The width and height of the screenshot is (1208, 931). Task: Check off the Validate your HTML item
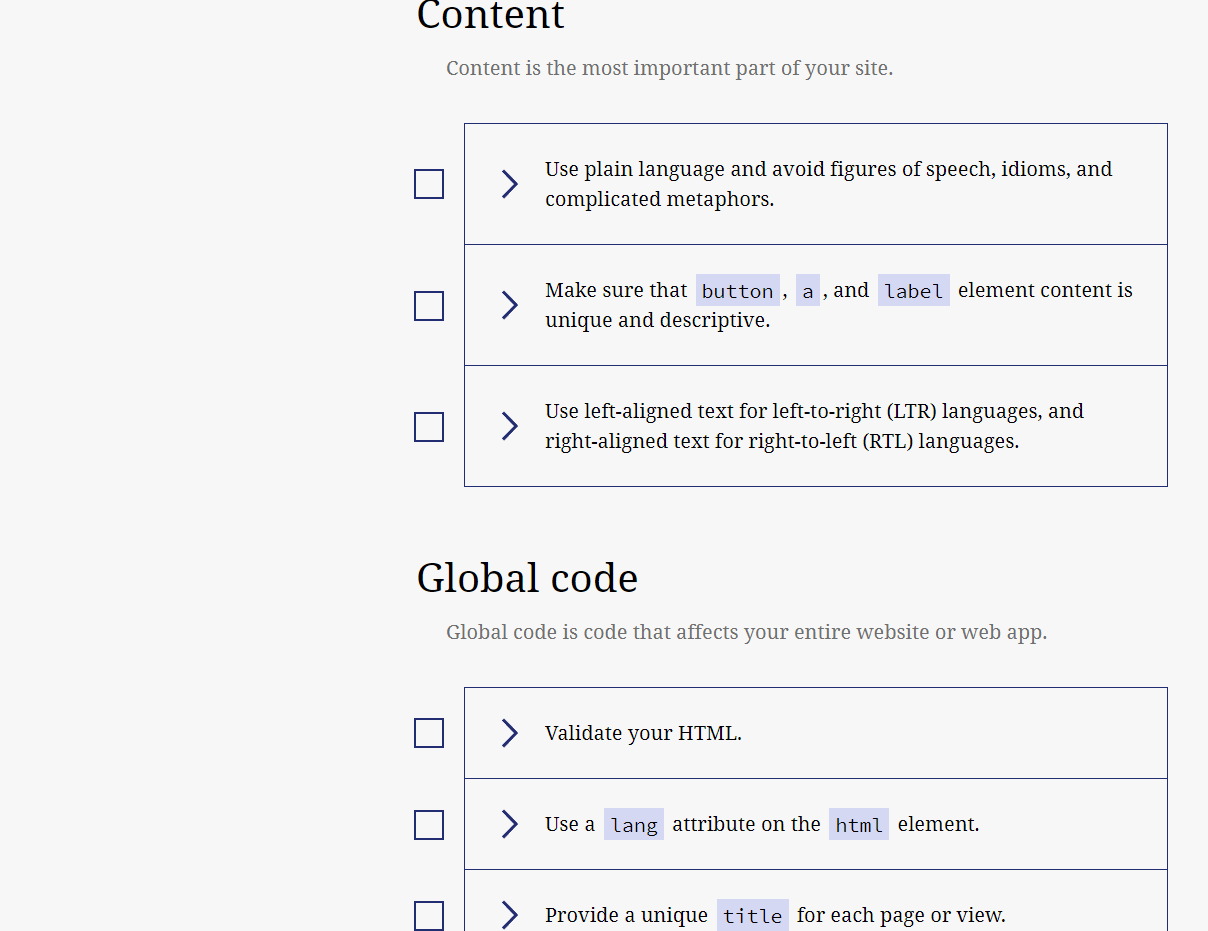[x=429, y=733]
